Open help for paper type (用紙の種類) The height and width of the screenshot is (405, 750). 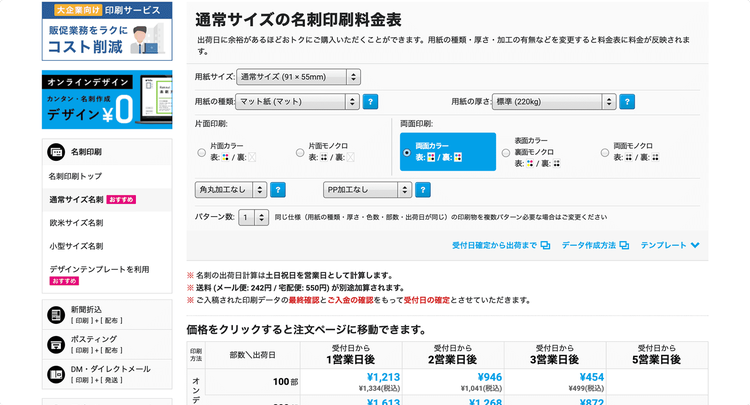pos(370,101)
